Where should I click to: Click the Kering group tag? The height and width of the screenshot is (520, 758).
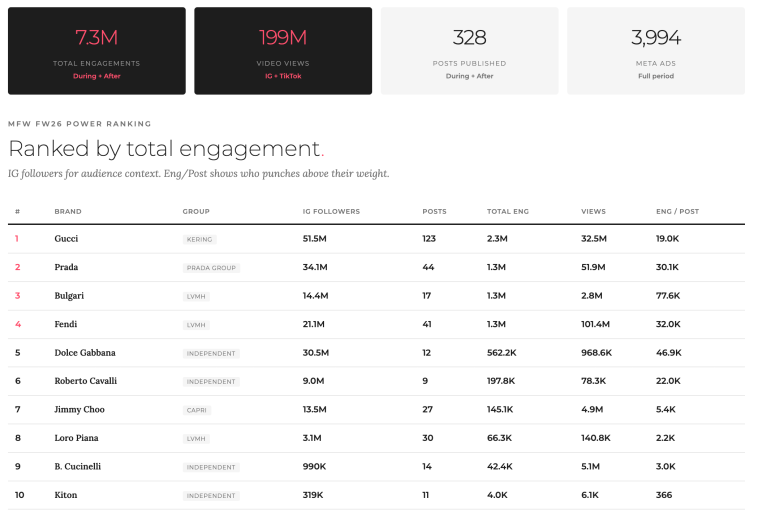tap(200, 240)
